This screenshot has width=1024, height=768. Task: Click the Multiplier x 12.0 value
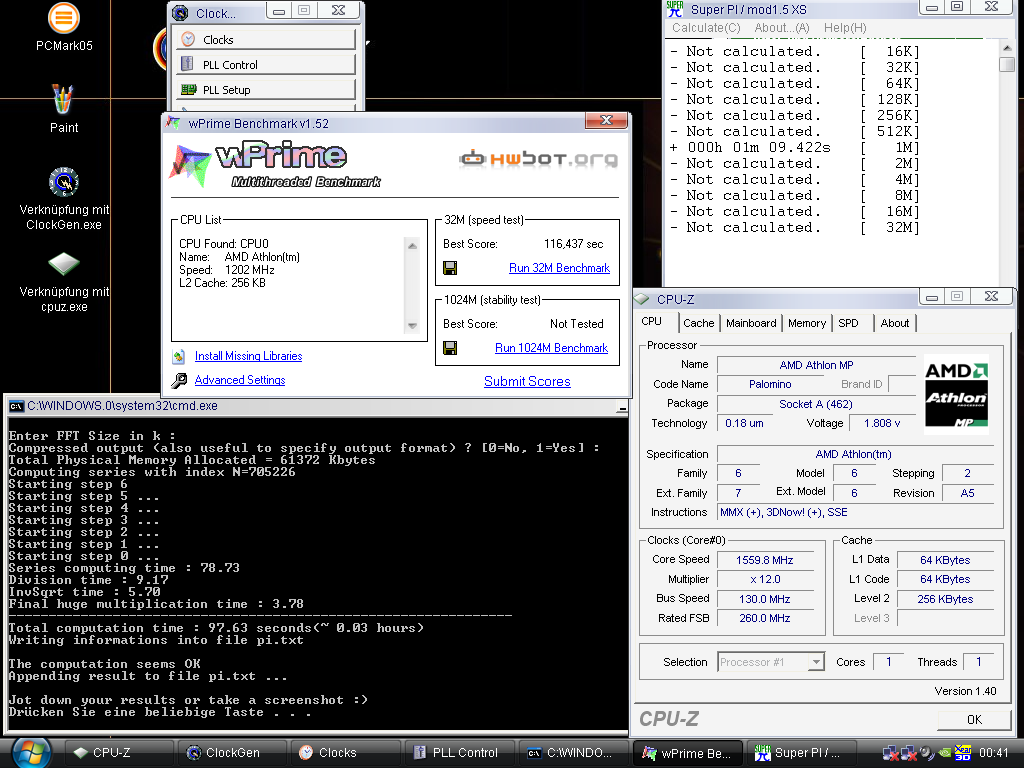click(765, 579)
